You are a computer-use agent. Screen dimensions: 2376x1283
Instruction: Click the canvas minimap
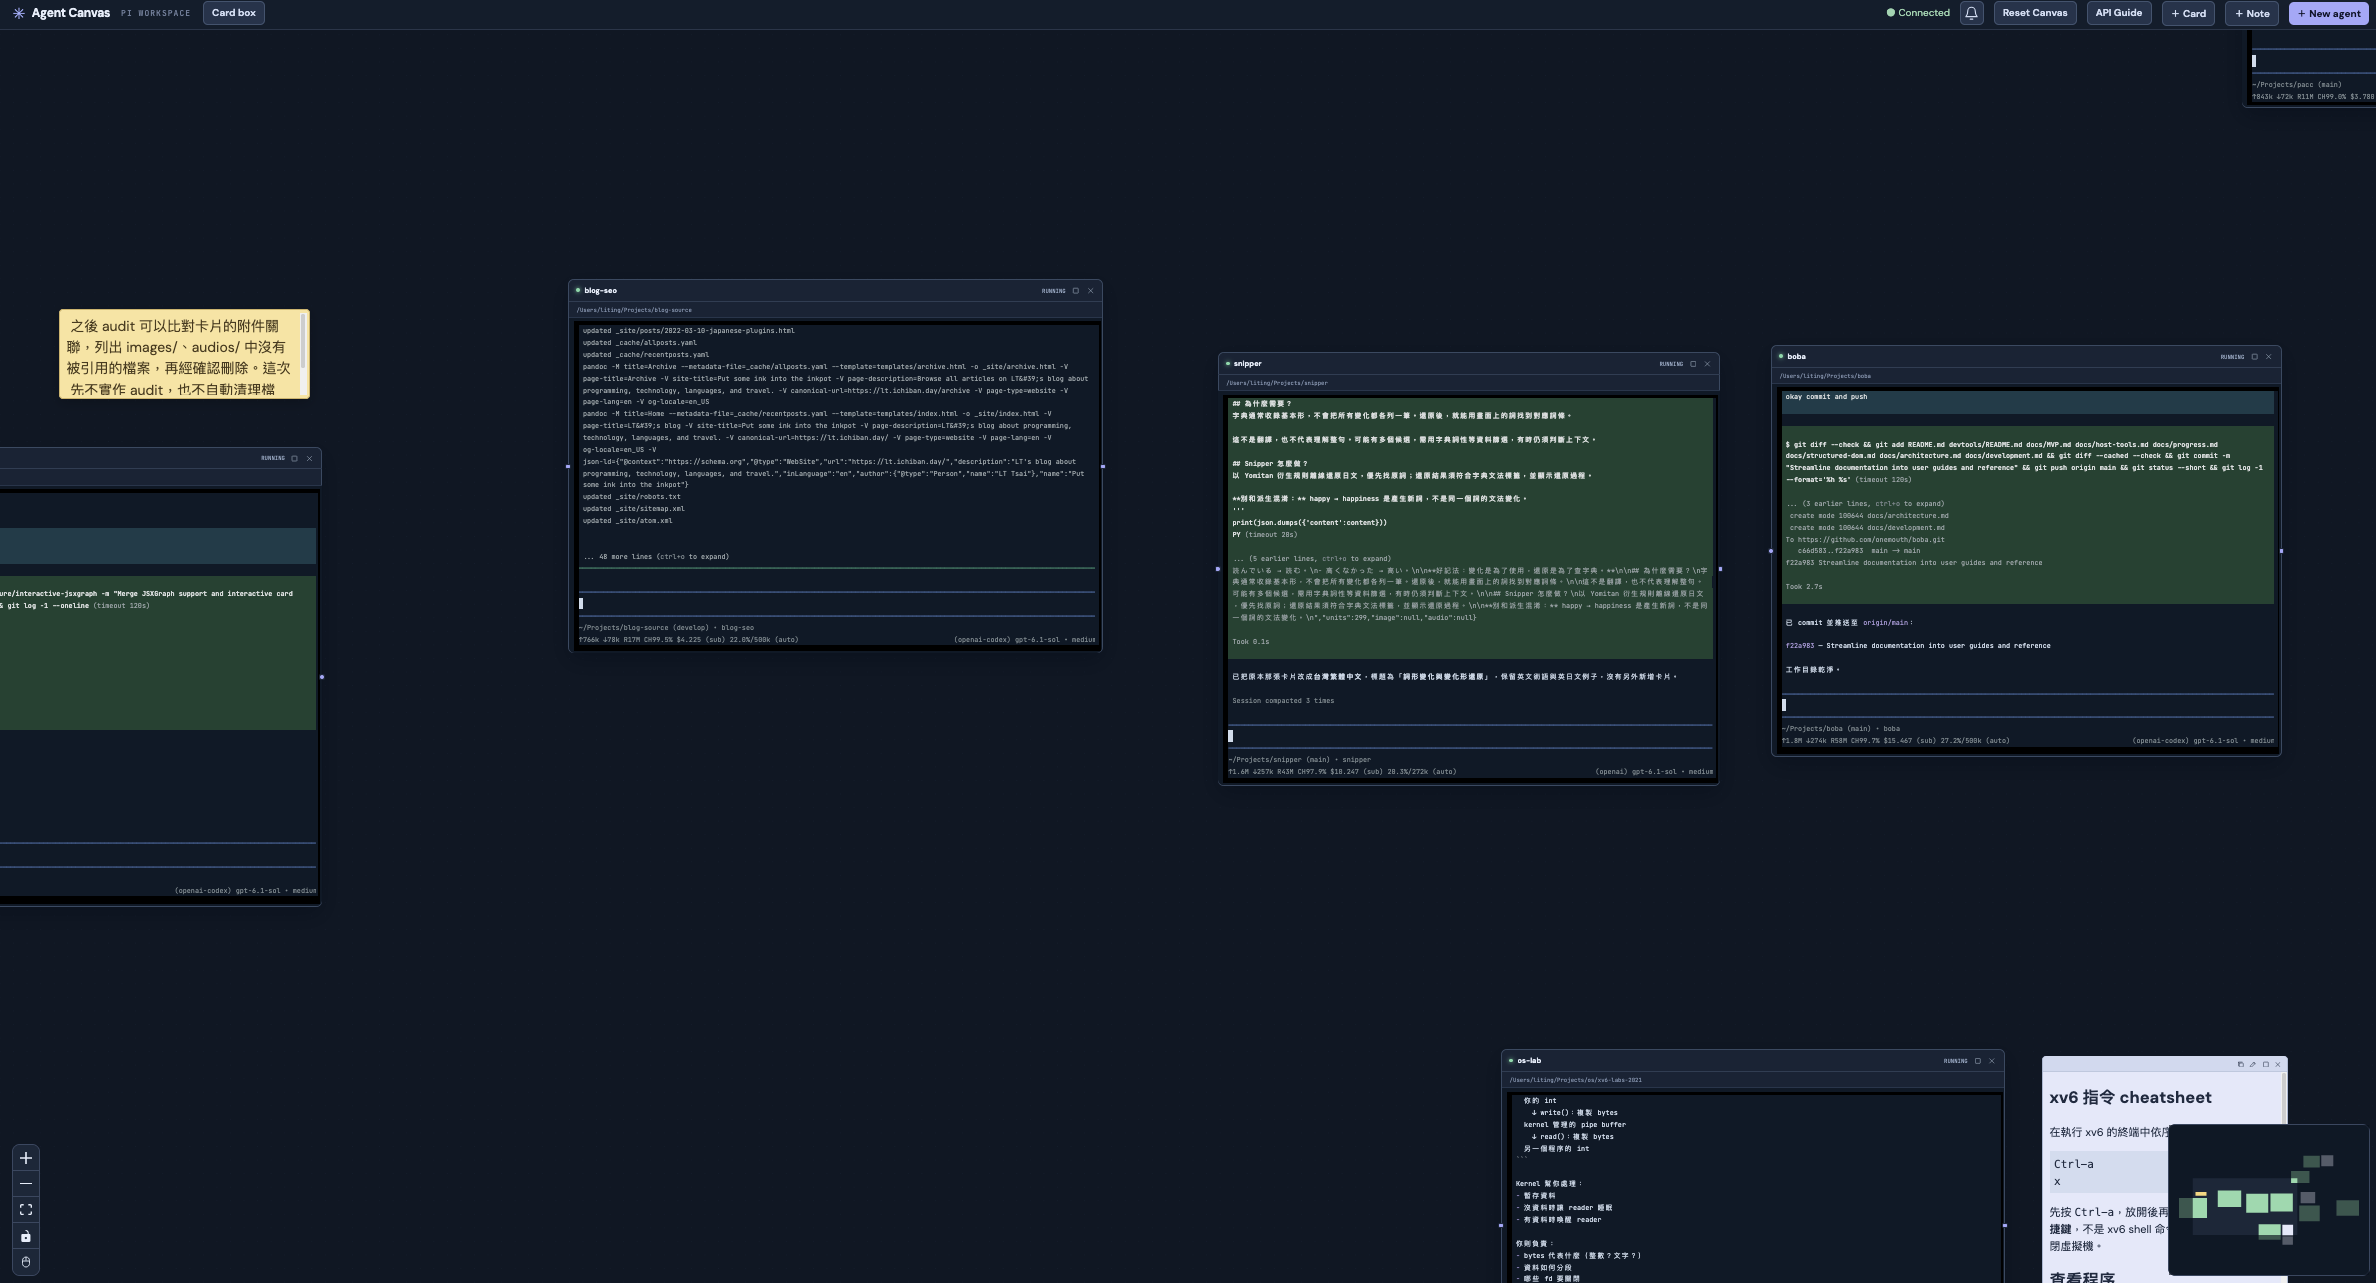coord(2268,1199)
